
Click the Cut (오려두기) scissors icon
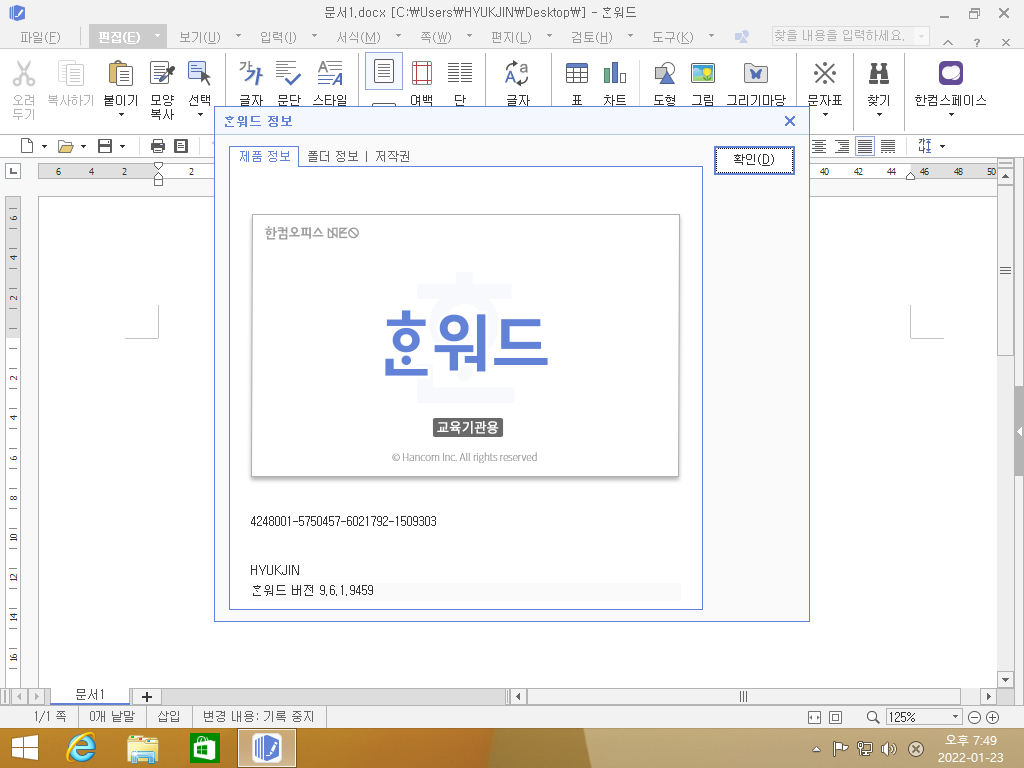click(x=24, y=73)
